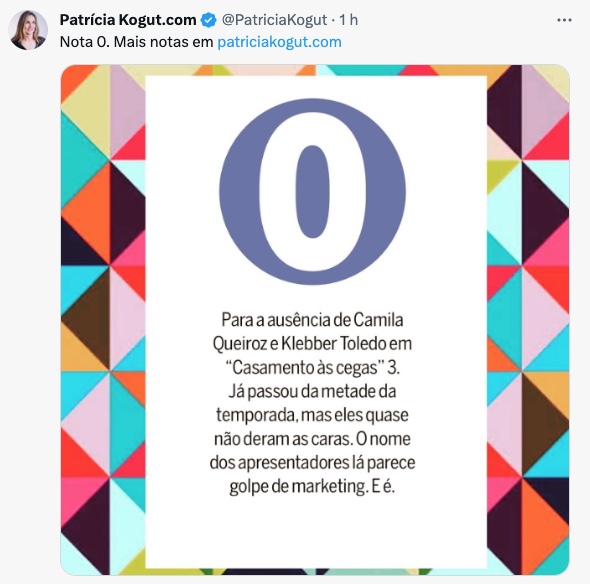This screenshot has width=590, height=584.
Task: Open the patriciakogut.com link
Action: pos(279,42)
